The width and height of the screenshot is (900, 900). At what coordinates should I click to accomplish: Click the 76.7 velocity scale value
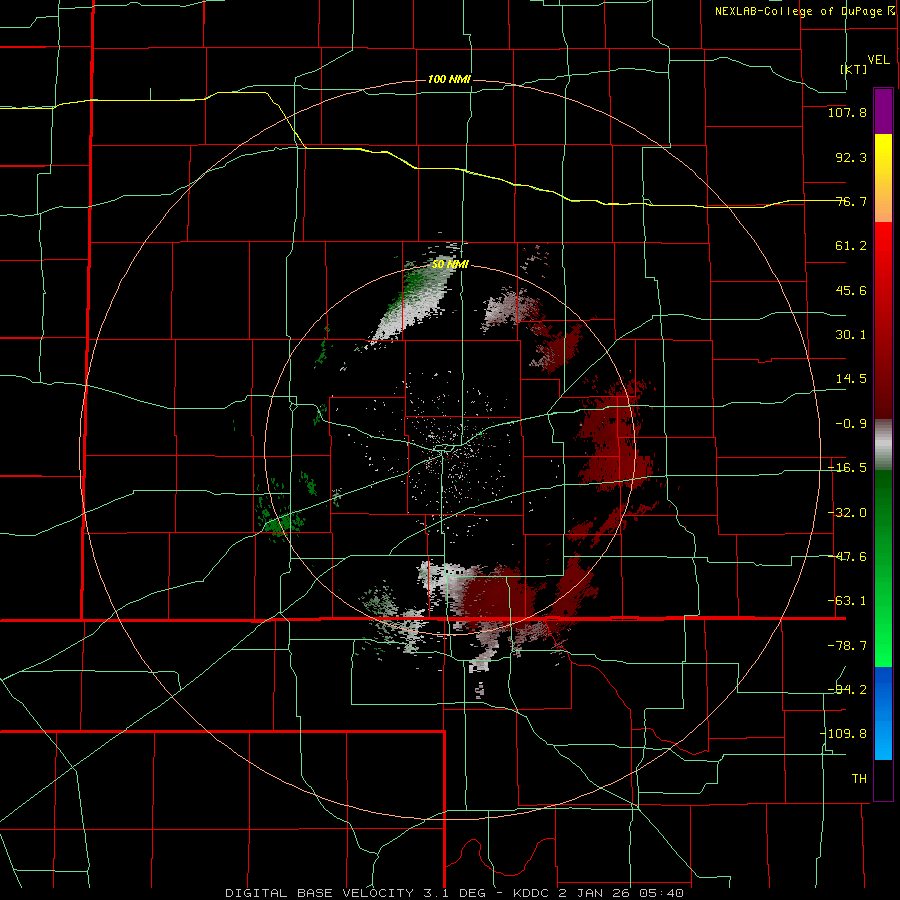click(851, 201)
